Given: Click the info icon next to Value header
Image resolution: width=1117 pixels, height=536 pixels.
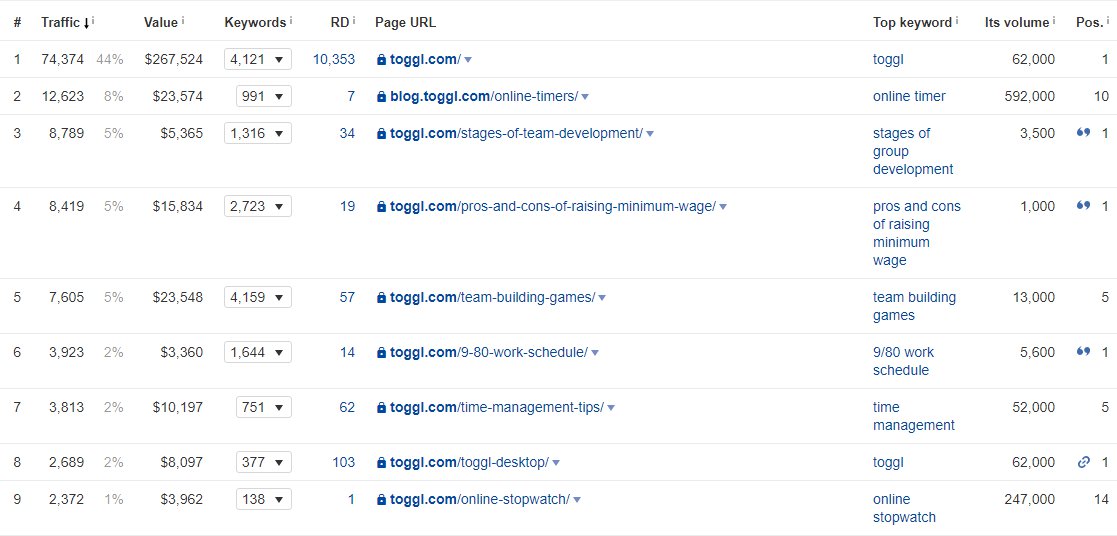Looking at the screenshot, I should click(183, 21).
